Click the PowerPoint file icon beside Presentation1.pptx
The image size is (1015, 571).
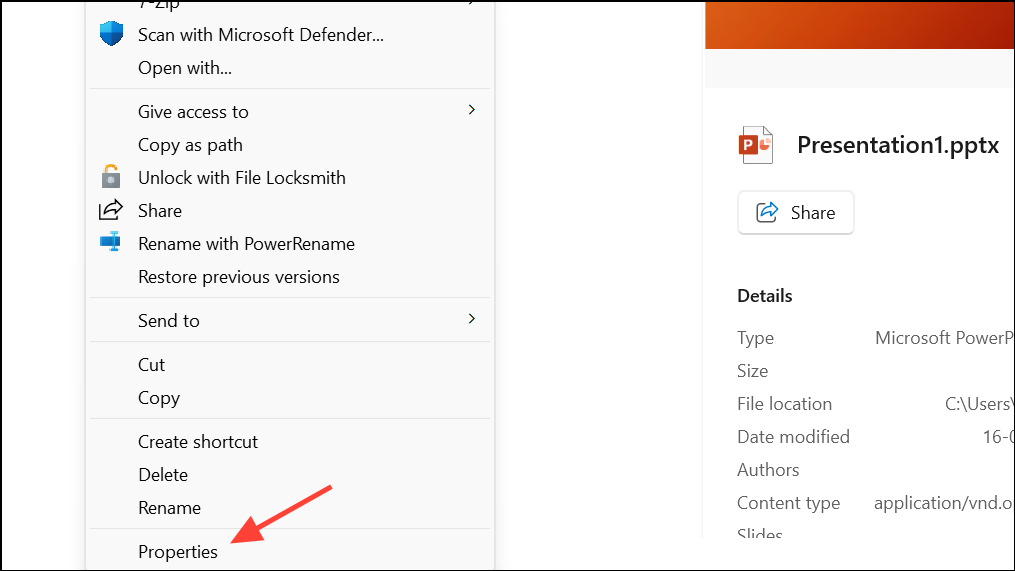point(756,145)
